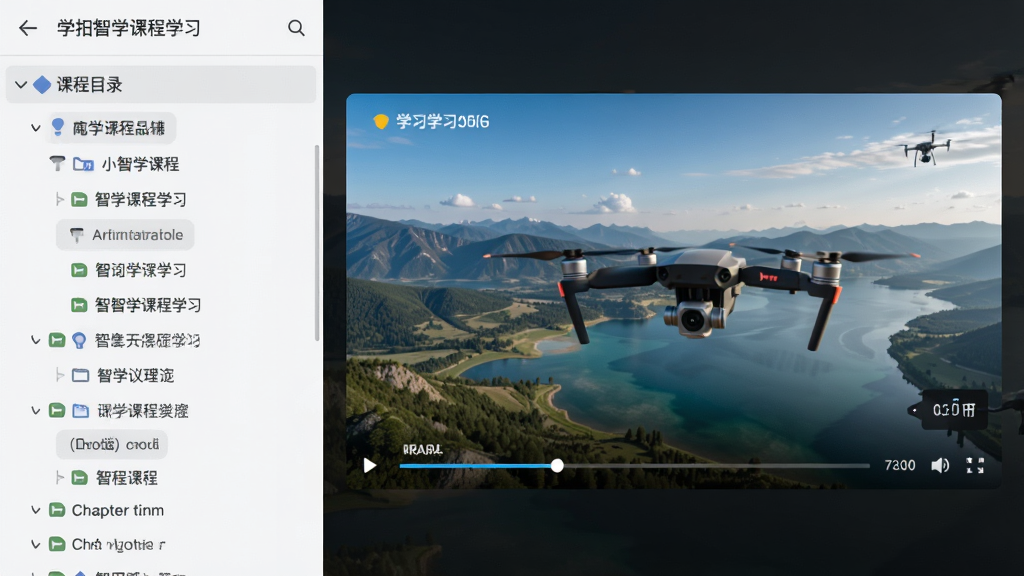Viewport: 1024px width, 576px height.
Task: Collapse the Chapter tinm chevron
Action: click(36, 510)
